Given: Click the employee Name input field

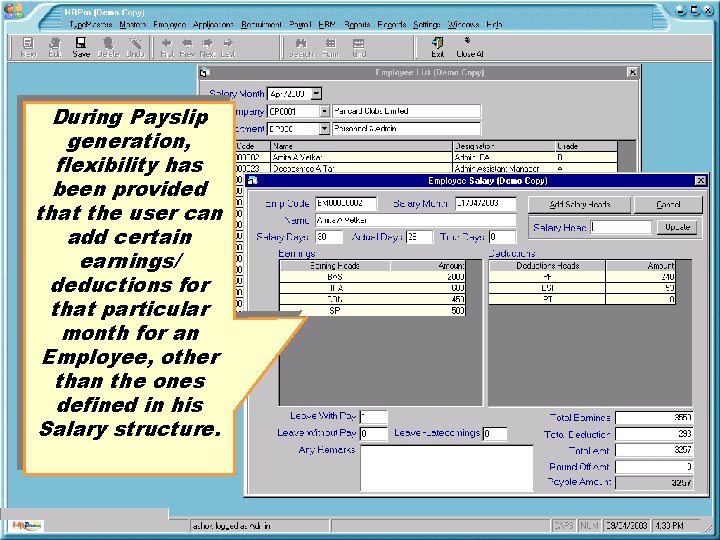Looking at the screenshot, I should point(416,220).
